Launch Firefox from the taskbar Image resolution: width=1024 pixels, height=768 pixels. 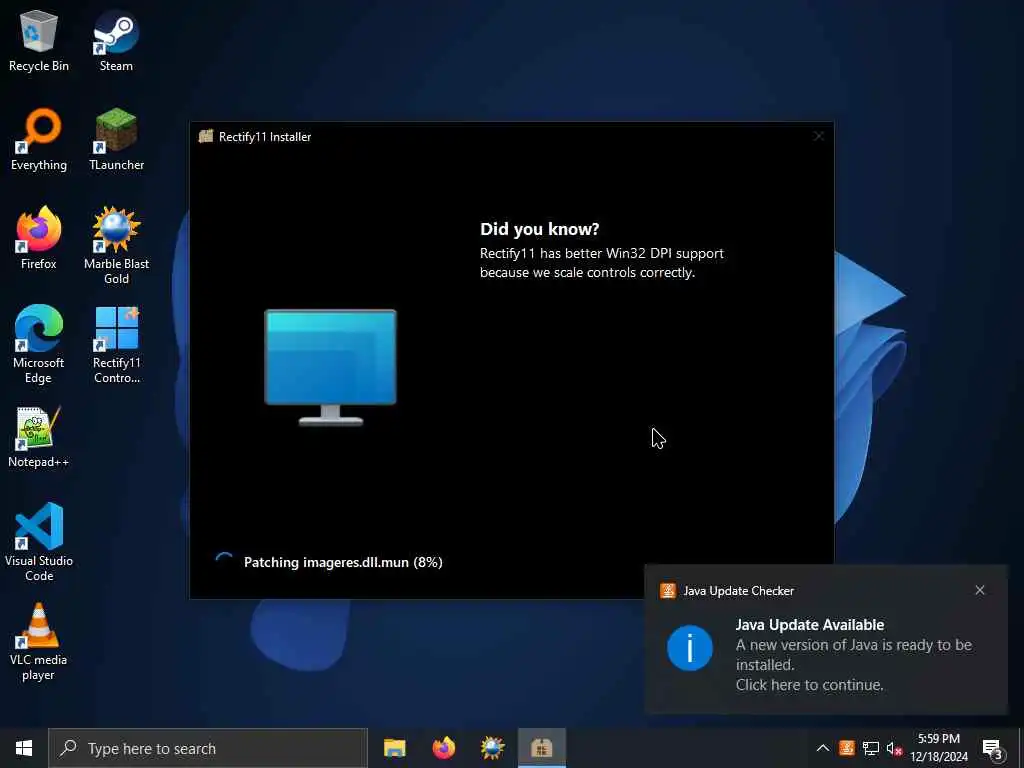tap(443, 748)
